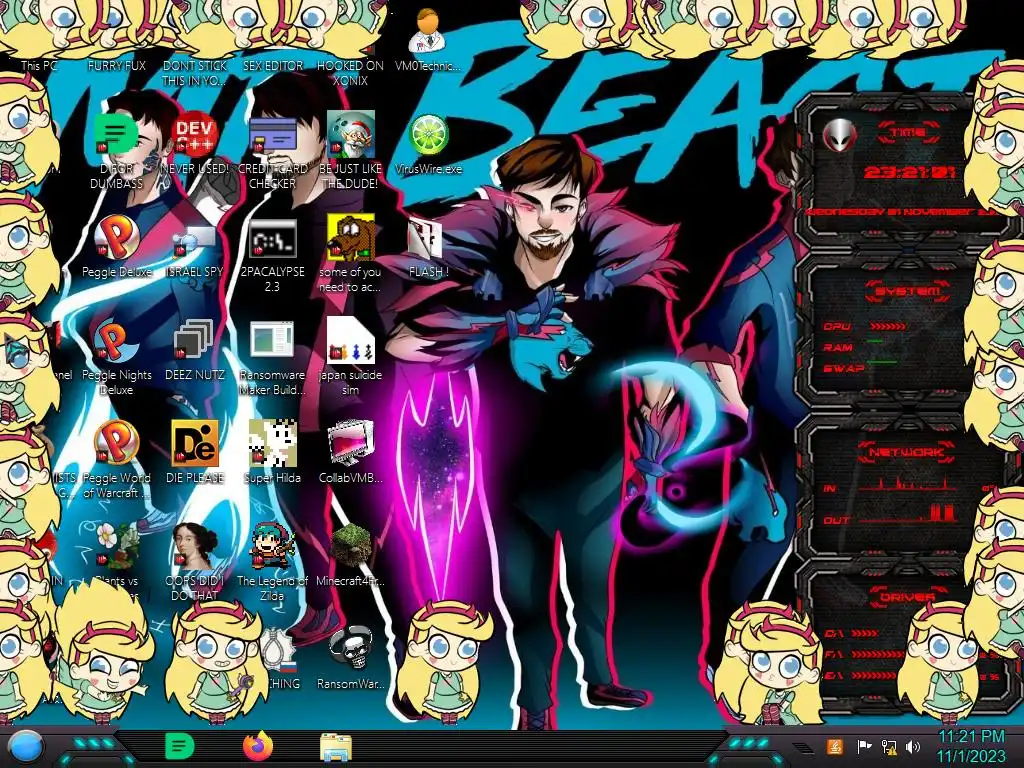This screenshot has height=768, width=1024.
Task: Select the Peggle Deluxe icon
Action: 116,237
